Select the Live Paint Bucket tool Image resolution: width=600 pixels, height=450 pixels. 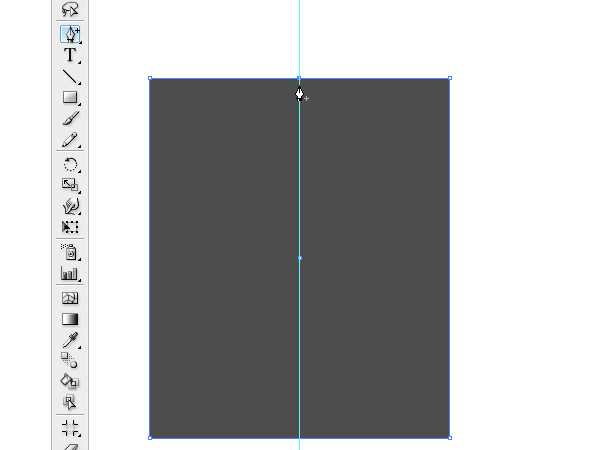70,381
